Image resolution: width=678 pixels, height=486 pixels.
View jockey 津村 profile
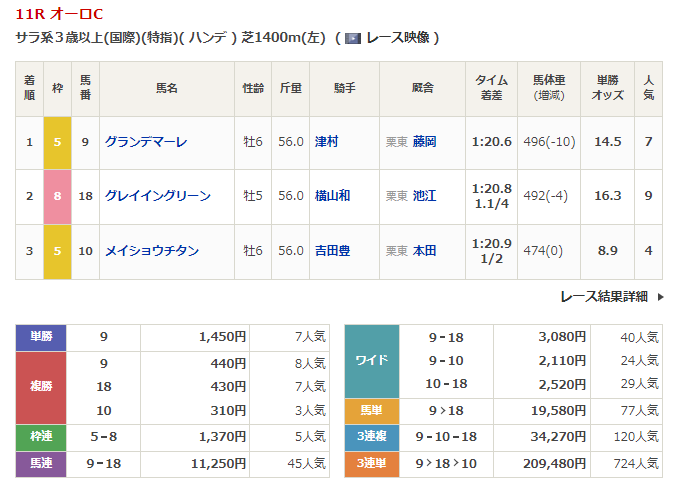(x=326, y=142)
